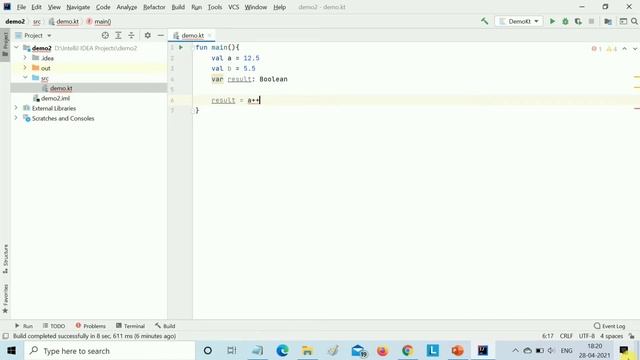
Task: Open the Mail app from taskbar
Action: [x=358, y=351]
